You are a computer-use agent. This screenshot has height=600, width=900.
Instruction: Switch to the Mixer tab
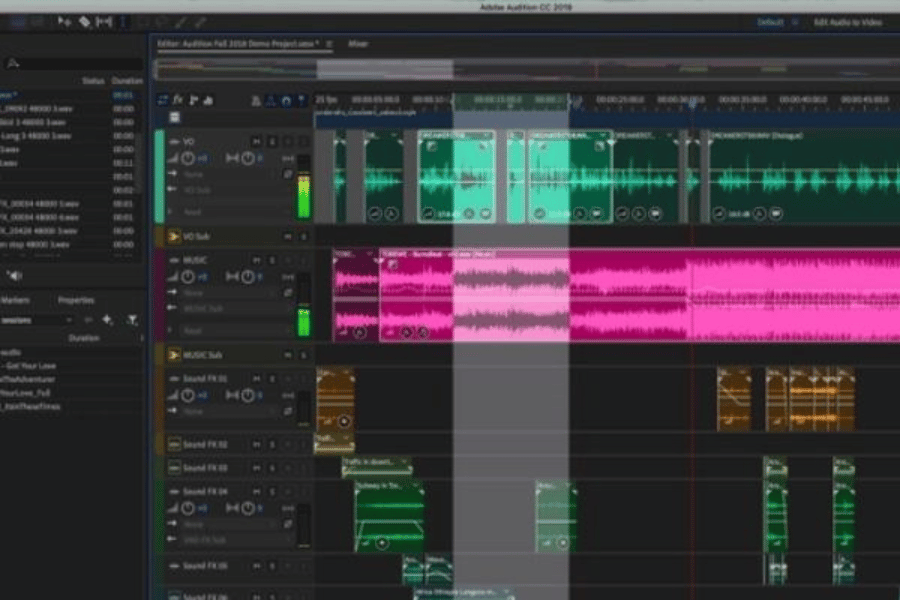358,44
